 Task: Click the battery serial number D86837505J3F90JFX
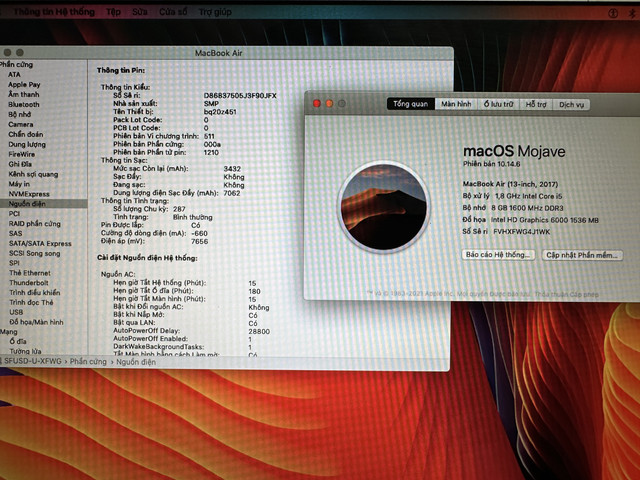[x=240, y=96]
